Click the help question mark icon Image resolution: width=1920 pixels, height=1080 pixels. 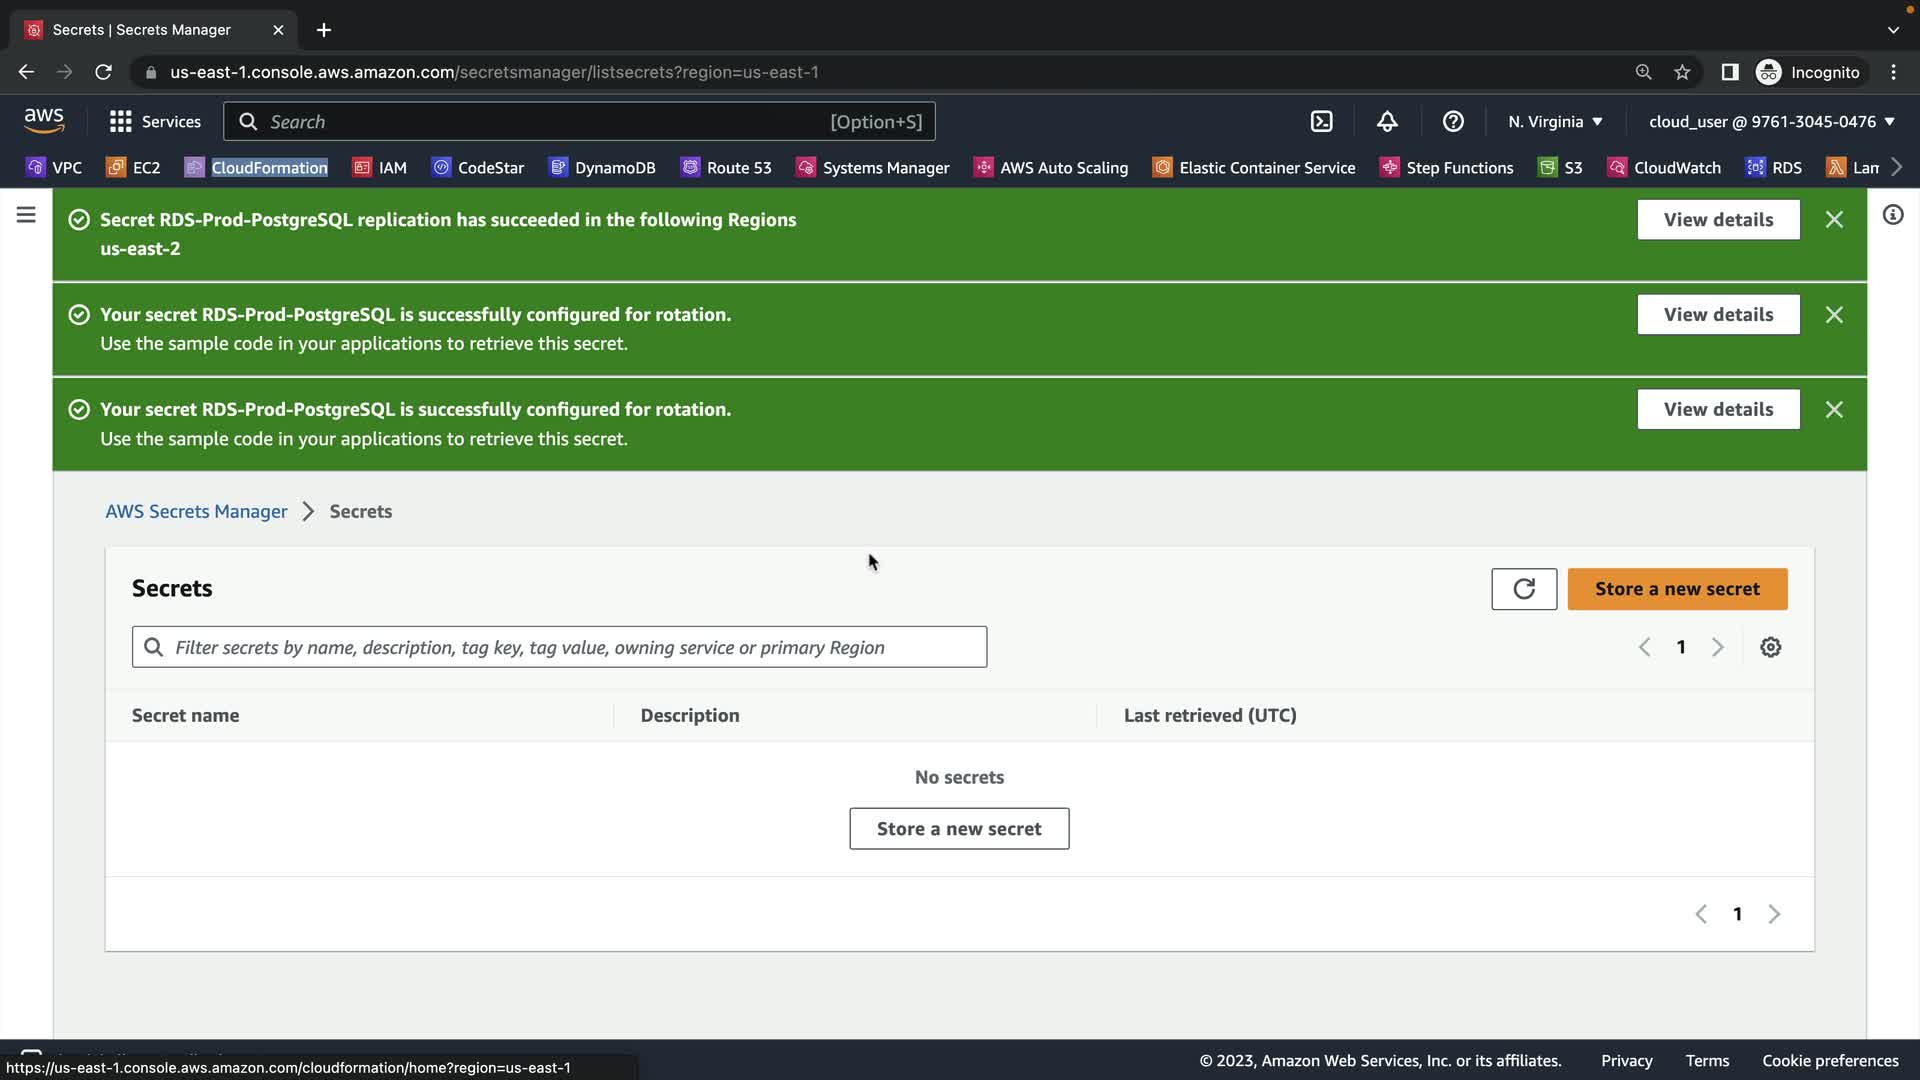click(1453, 121)
